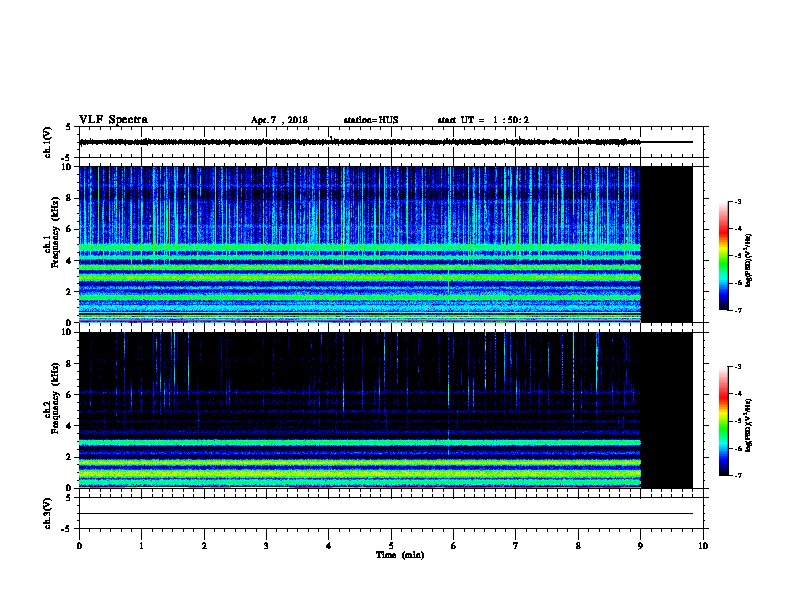Select the "start UT = 1:50:2" header text
792x612 pixels.
(x=483, y=120)
